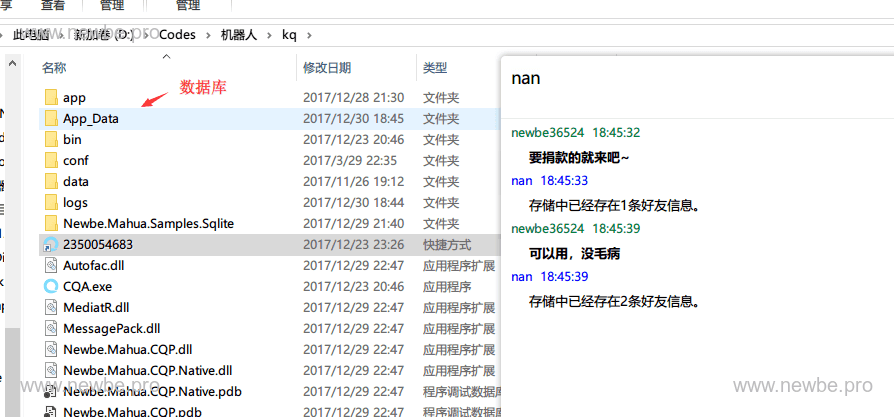Click the Autofac.dll file icon
894x417 pixels.
tap(51, 265)
